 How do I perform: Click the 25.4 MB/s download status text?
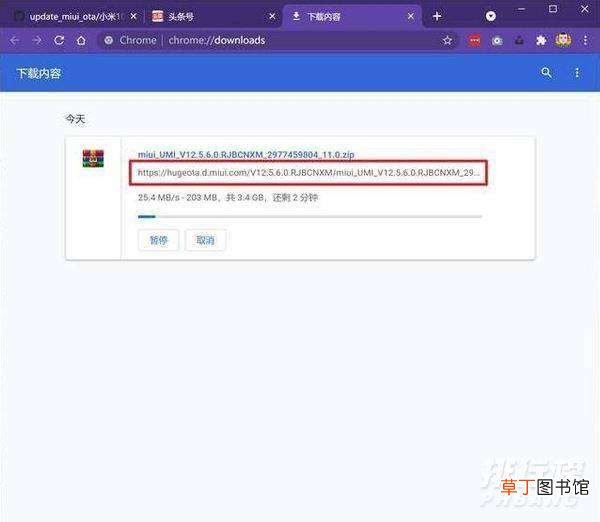pos(228,197)
